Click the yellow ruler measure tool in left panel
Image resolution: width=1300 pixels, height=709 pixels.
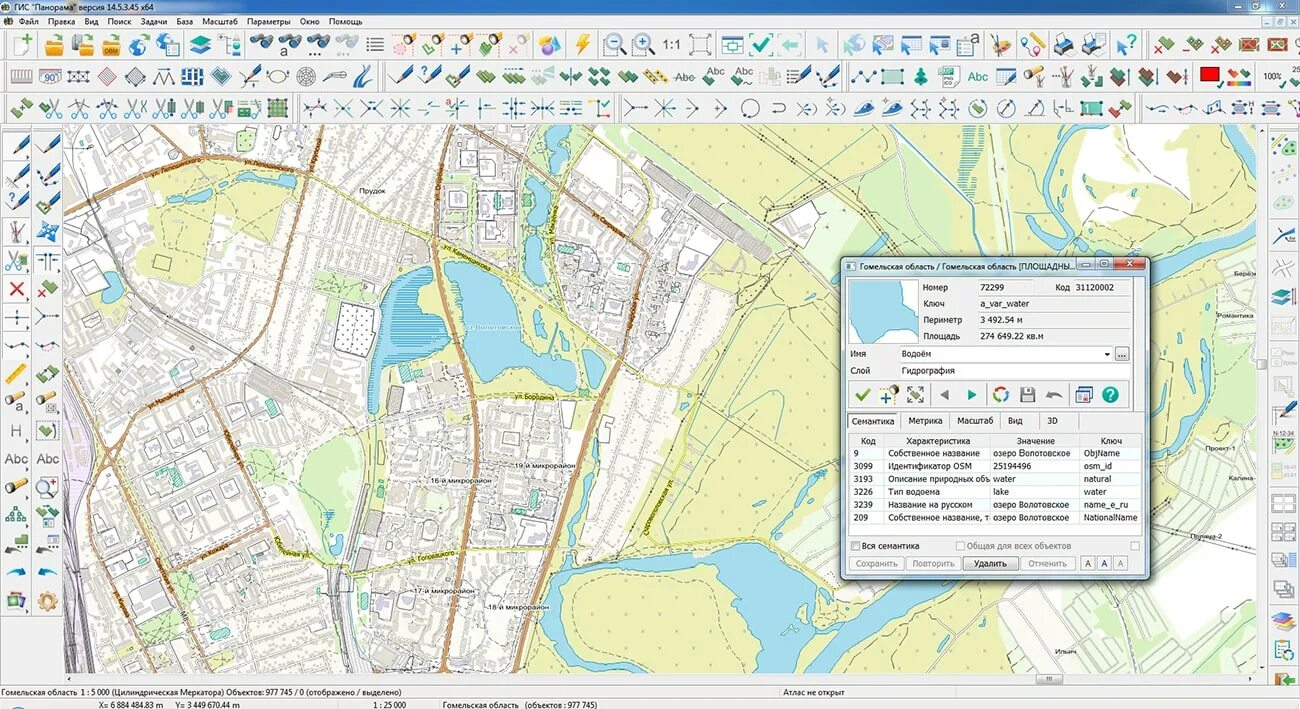(x=16, y=375)
